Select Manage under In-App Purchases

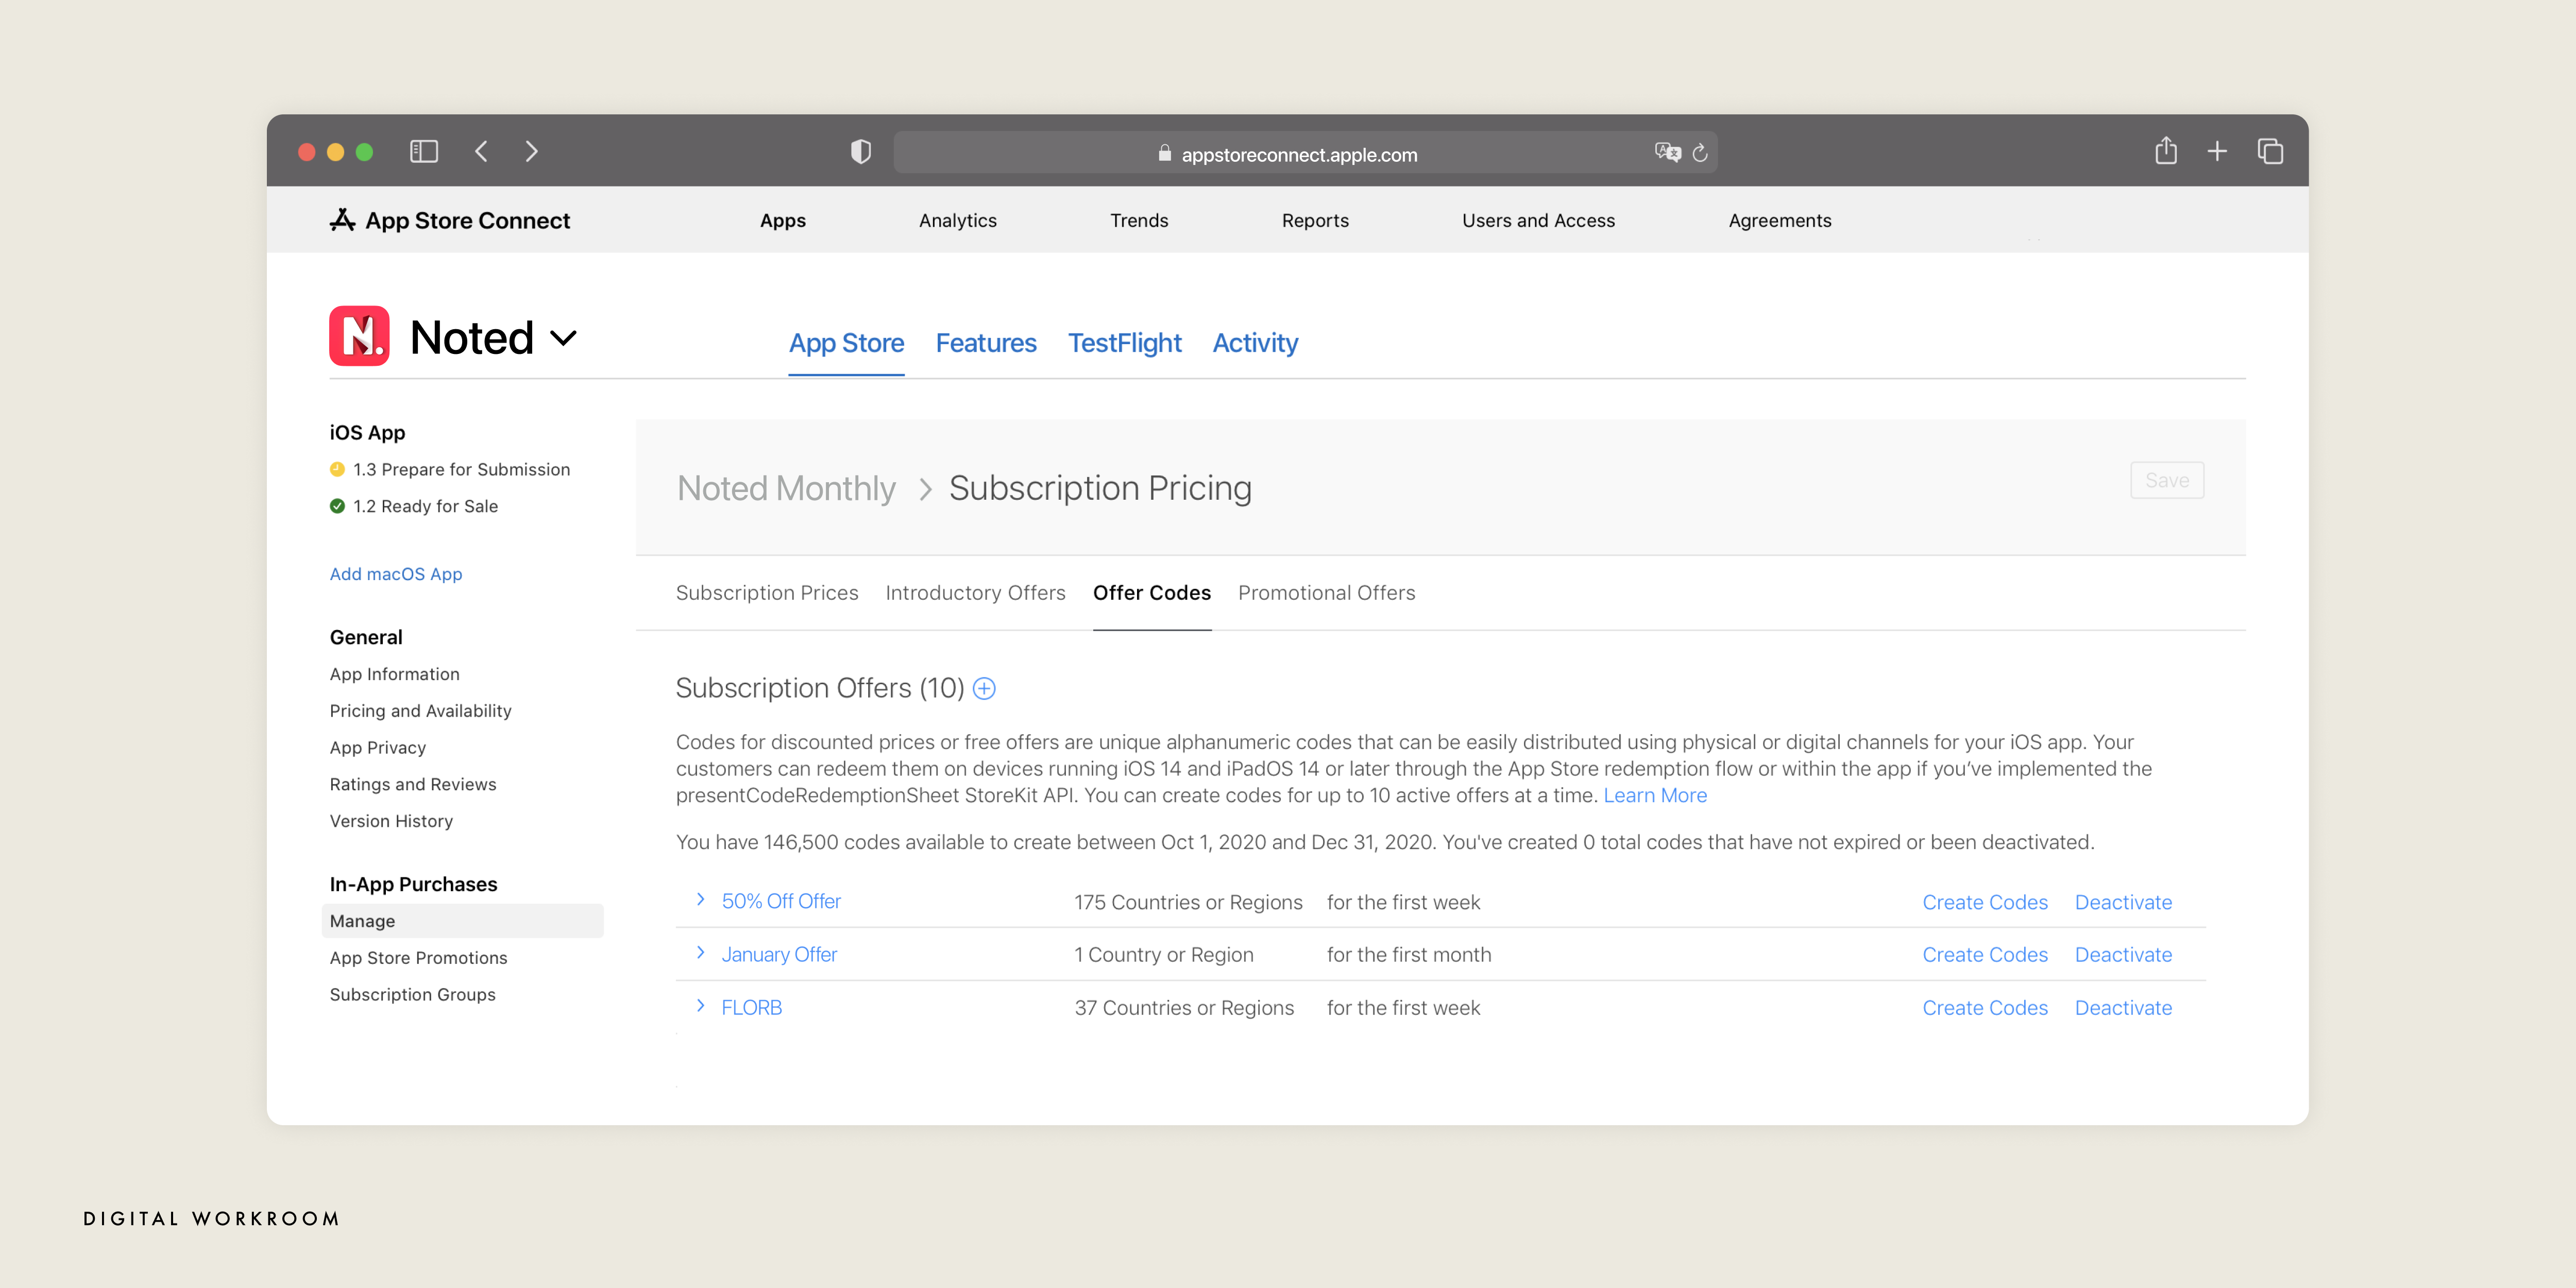click(361, 921)
